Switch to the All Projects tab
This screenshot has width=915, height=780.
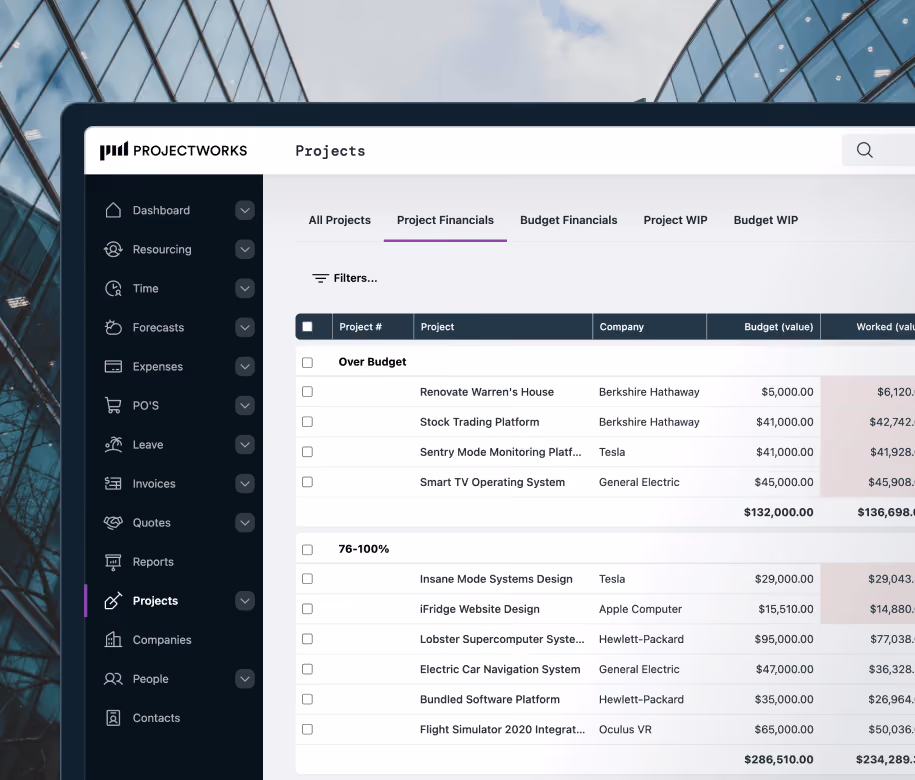tap(340, 220)
